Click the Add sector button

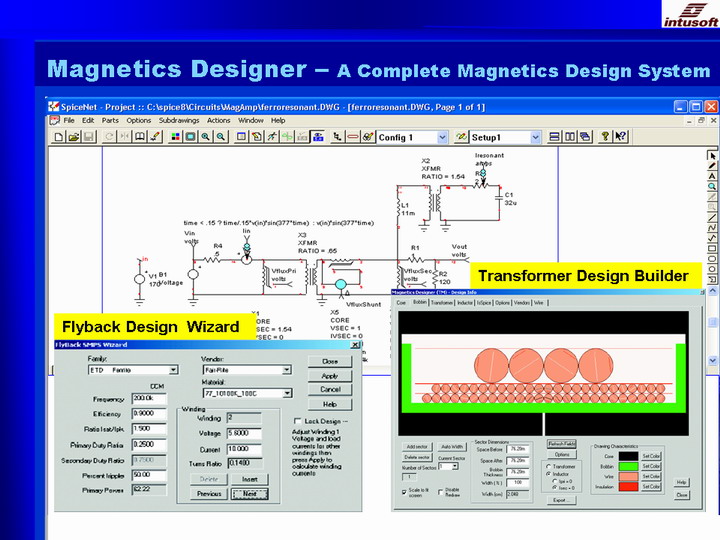417,446
